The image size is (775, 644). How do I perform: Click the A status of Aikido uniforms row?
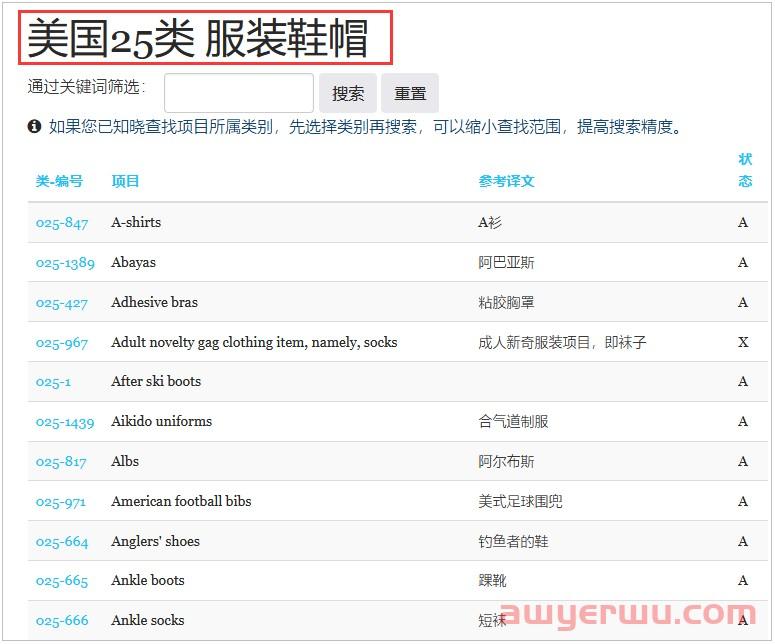tap(743, 422)
